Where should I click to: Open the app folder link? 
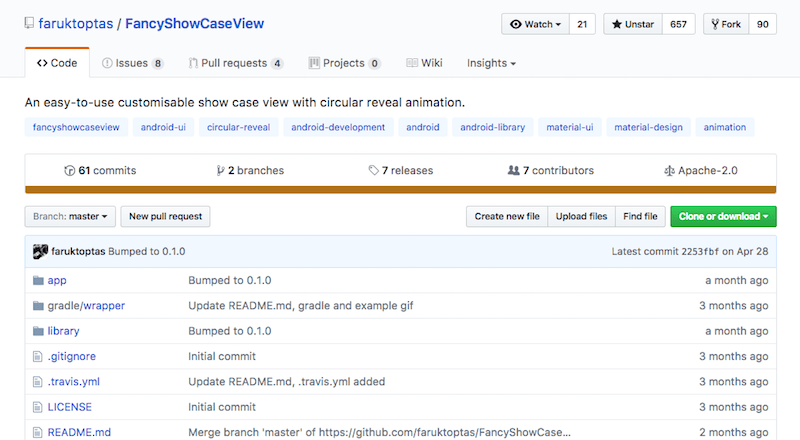[x=57, y=280]
